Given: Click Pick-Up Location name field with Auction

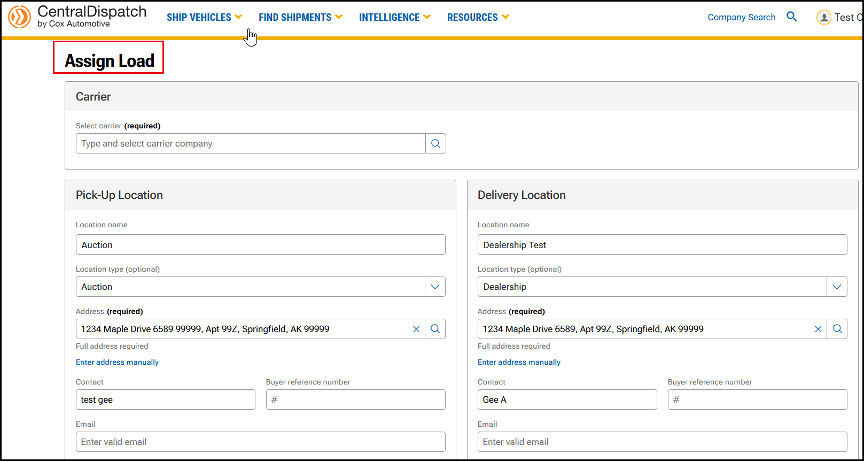Looking at the screenshot, I should 261,244.
